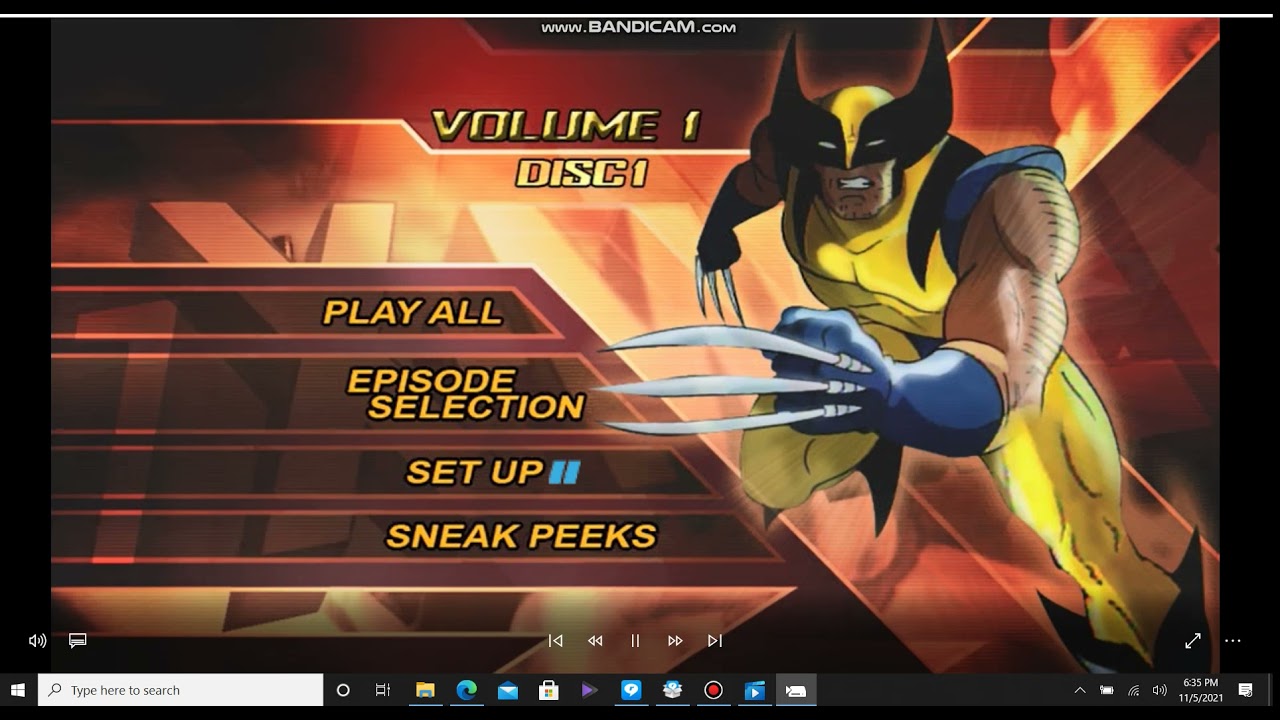Viewport: 1280px width, 720px height.
Task: Rewind the video
Action: (595, 641)
